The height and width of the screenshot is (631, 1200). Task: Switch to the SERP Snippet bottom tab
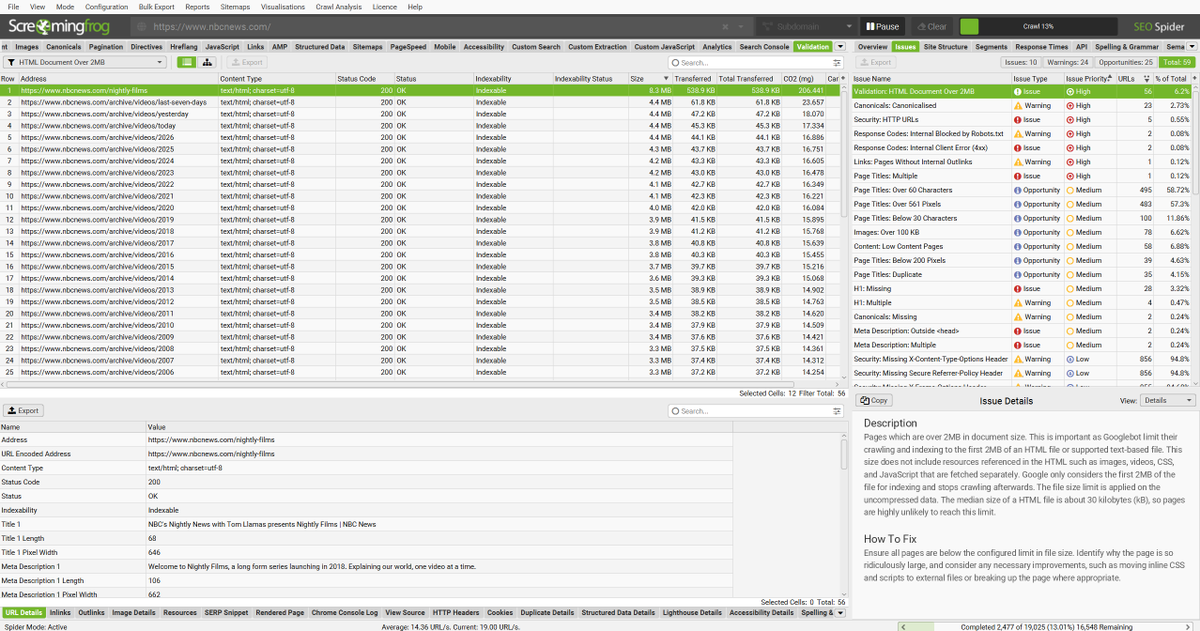click(x=225, y=613)
